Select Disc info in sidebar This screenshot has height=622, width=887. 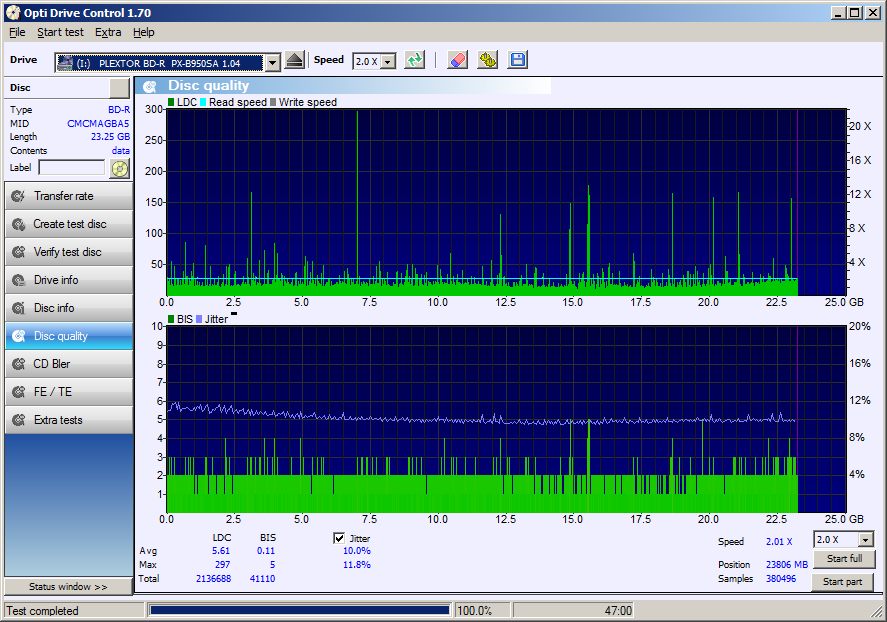click(69, 308)
